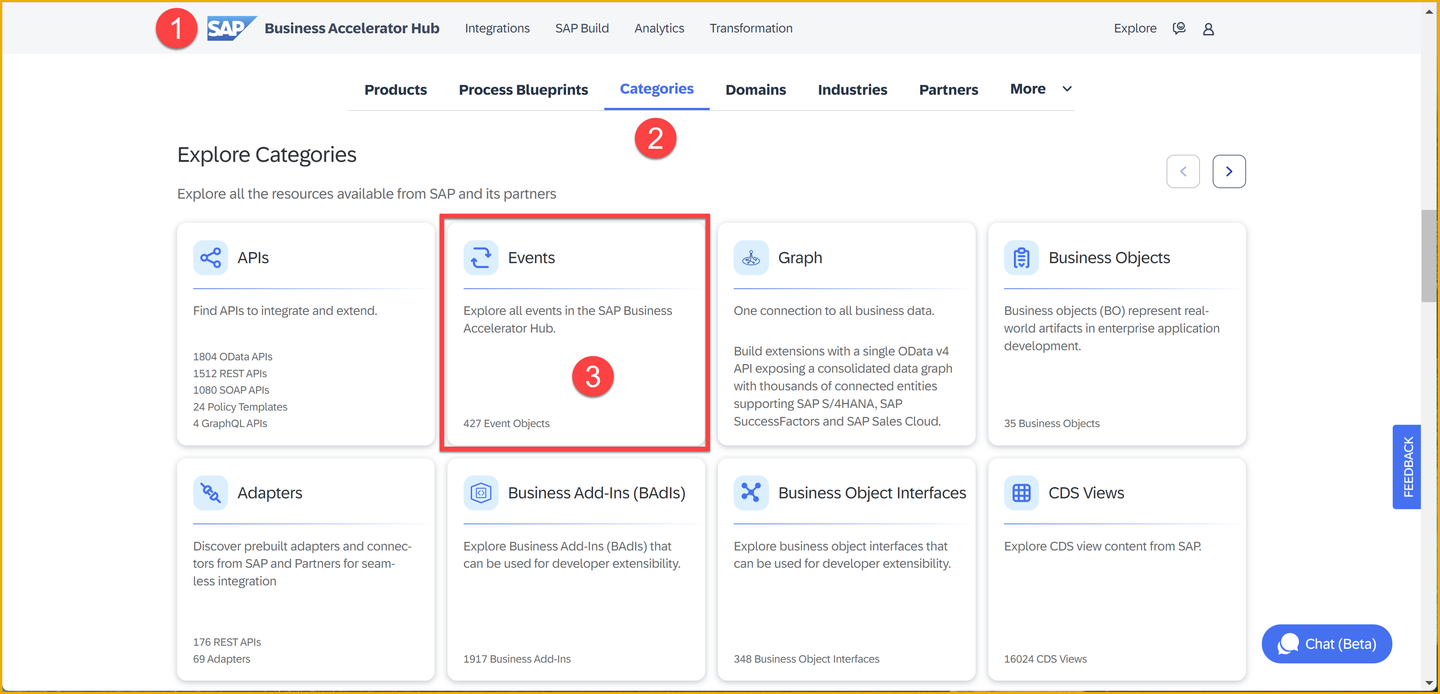1440x694 pixels.
Task: Open the notifications chat icon beside Explore
Action: [1179, 29]
